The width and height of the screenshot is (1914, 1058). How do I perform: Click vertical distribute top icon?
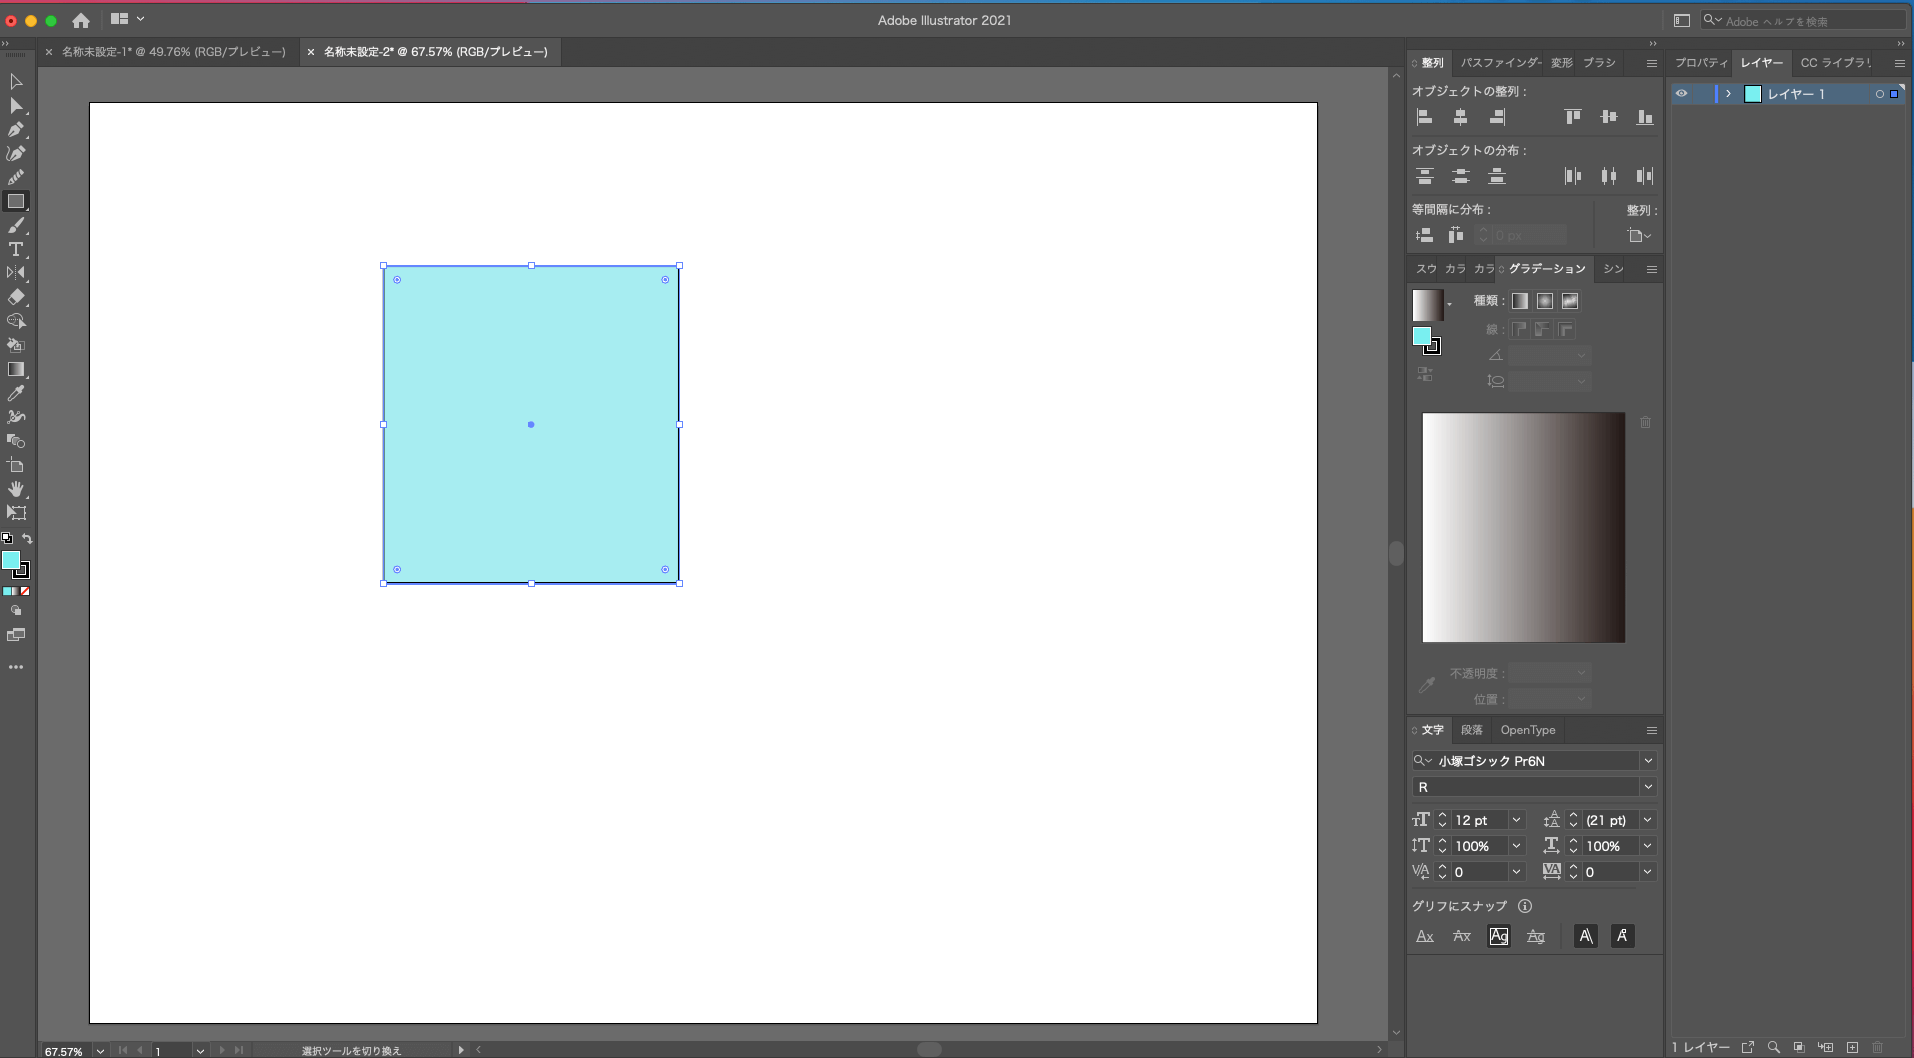[1425, 176]
